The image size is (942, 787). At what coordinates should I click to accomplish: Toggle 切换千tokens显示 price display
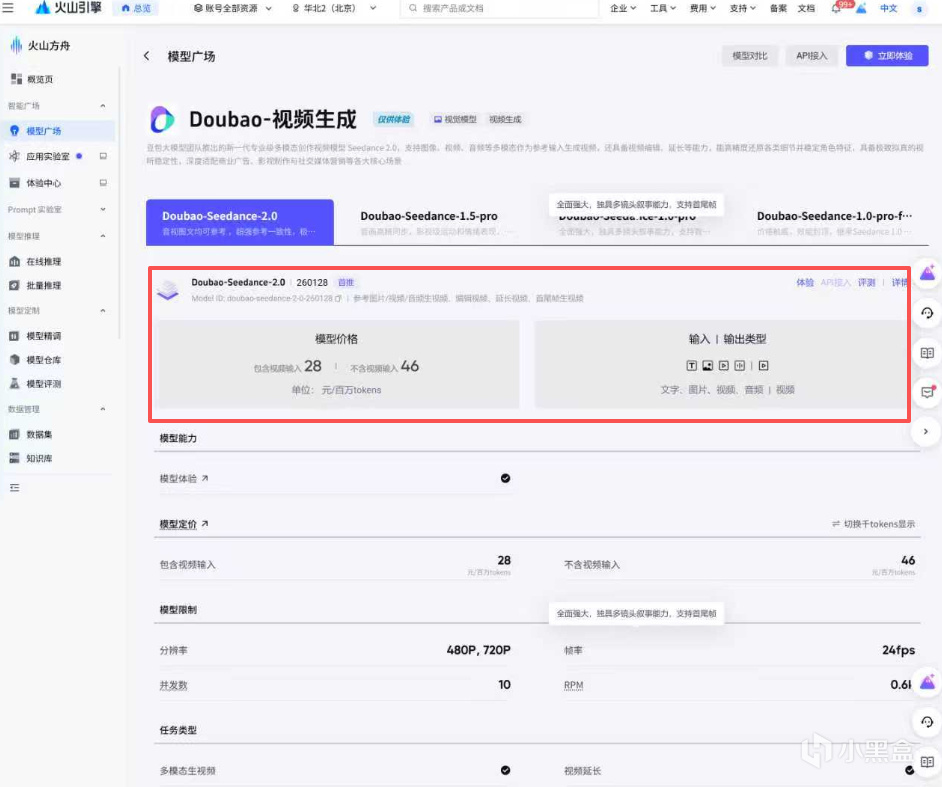click(874, 524)
